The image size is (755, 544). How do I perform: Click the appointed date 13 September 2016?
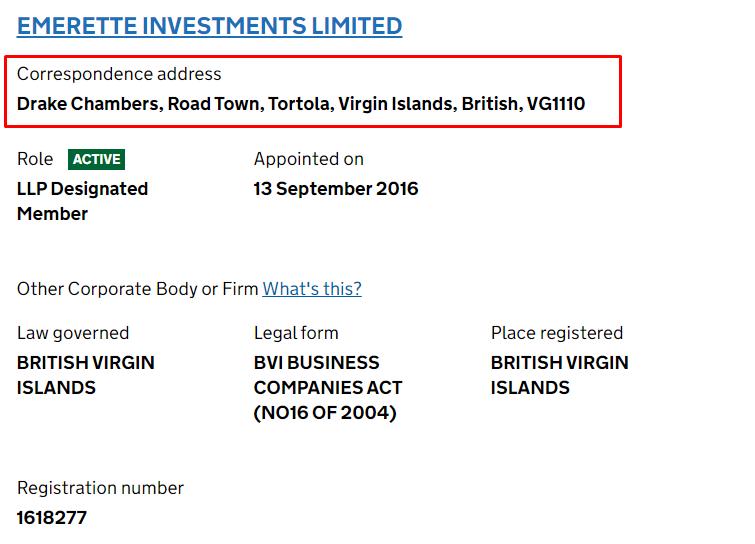[x=336, y=189]
